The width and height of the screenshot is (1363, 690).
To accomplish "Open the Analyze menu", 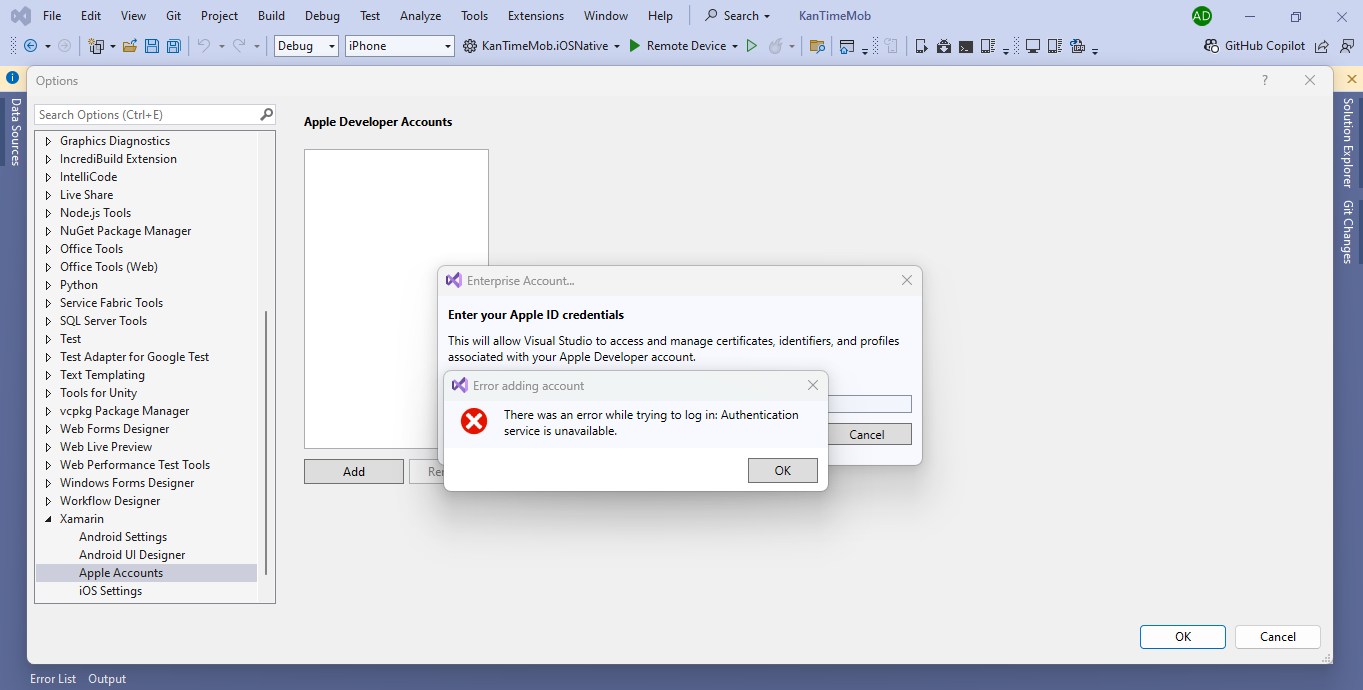I will click(420, 16).
